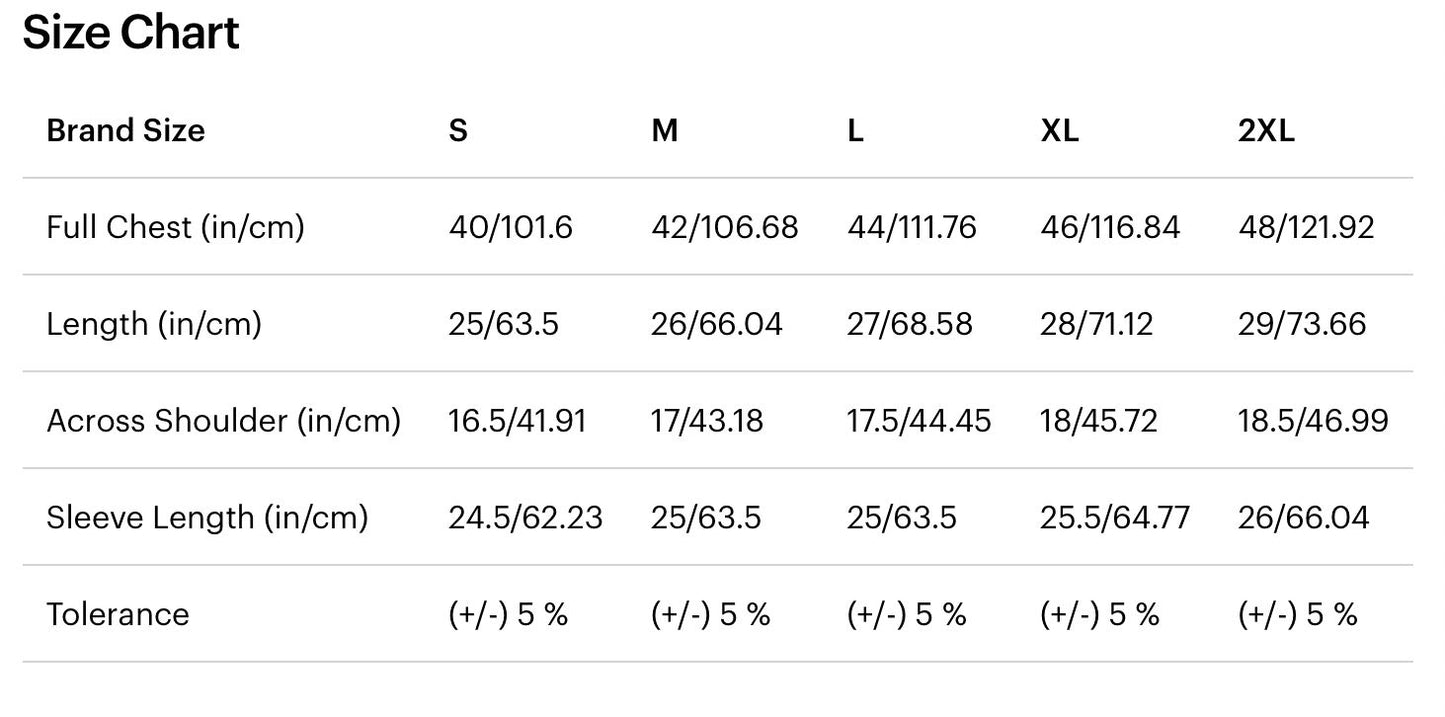Select the Sleeve Length (in/cm) row label

tap(207, 517)
